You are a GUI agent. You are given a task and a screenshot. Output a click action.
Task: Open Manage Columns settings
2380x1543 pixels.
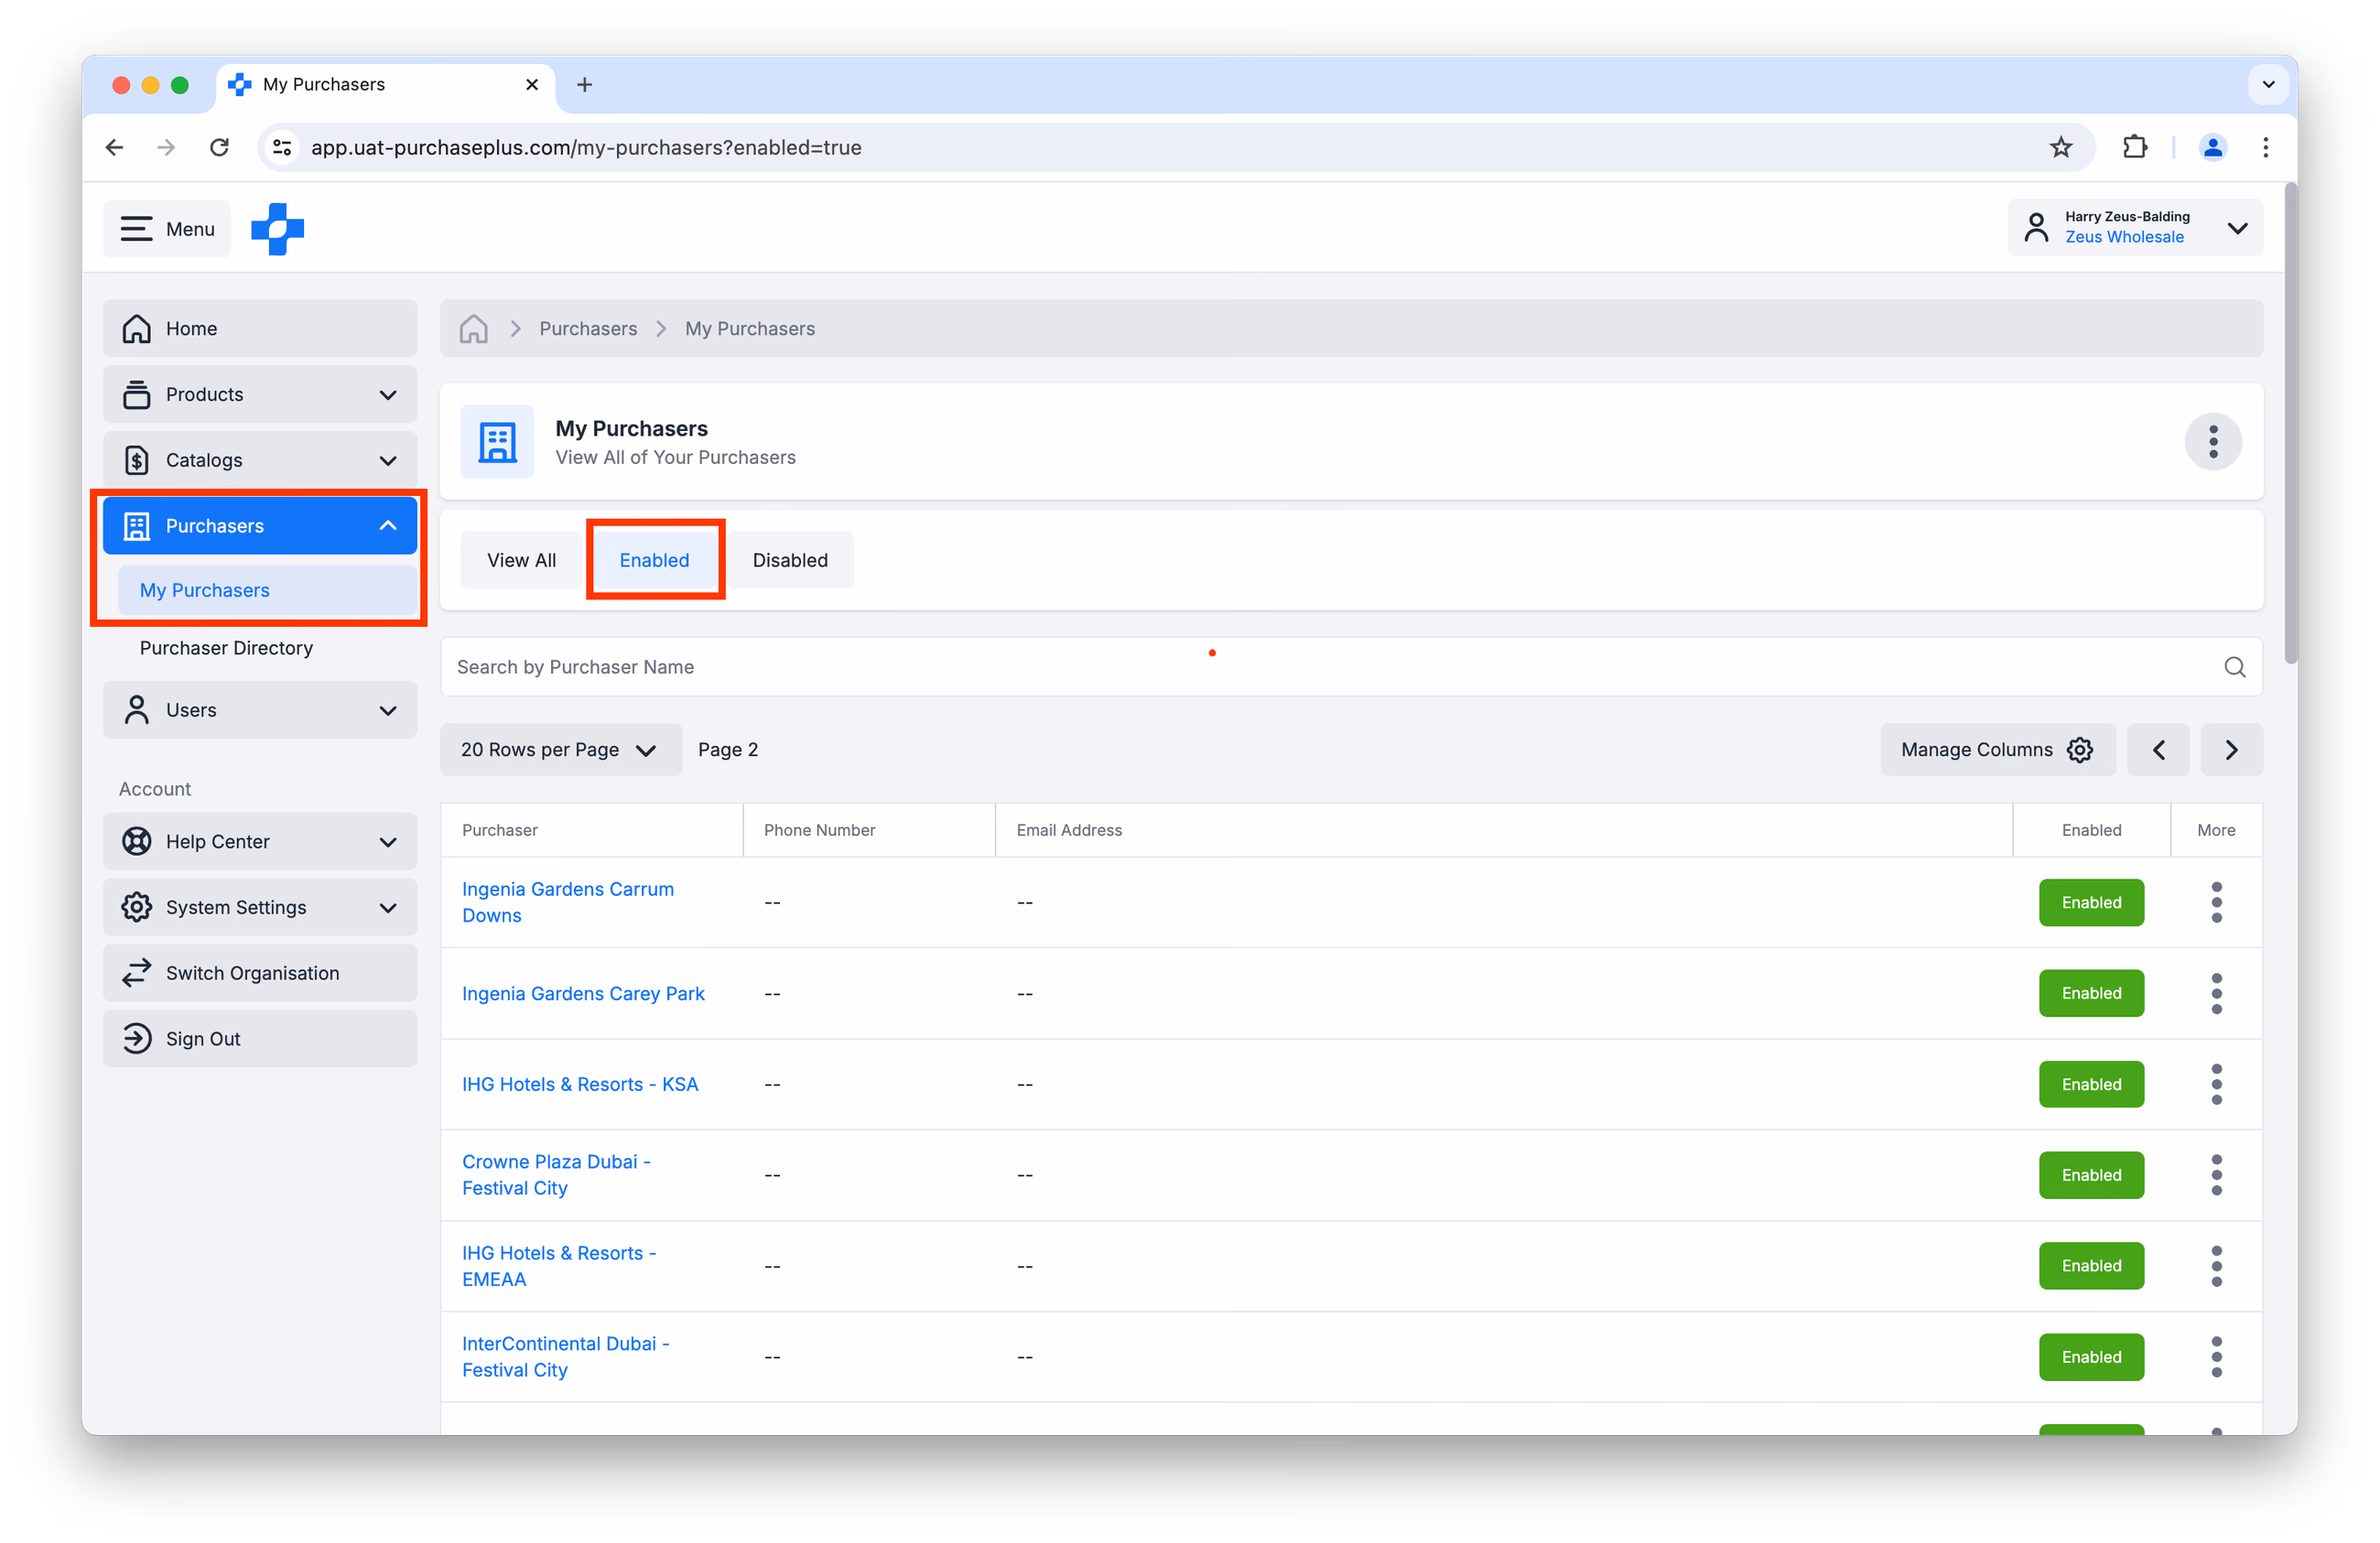point(1997,750)
